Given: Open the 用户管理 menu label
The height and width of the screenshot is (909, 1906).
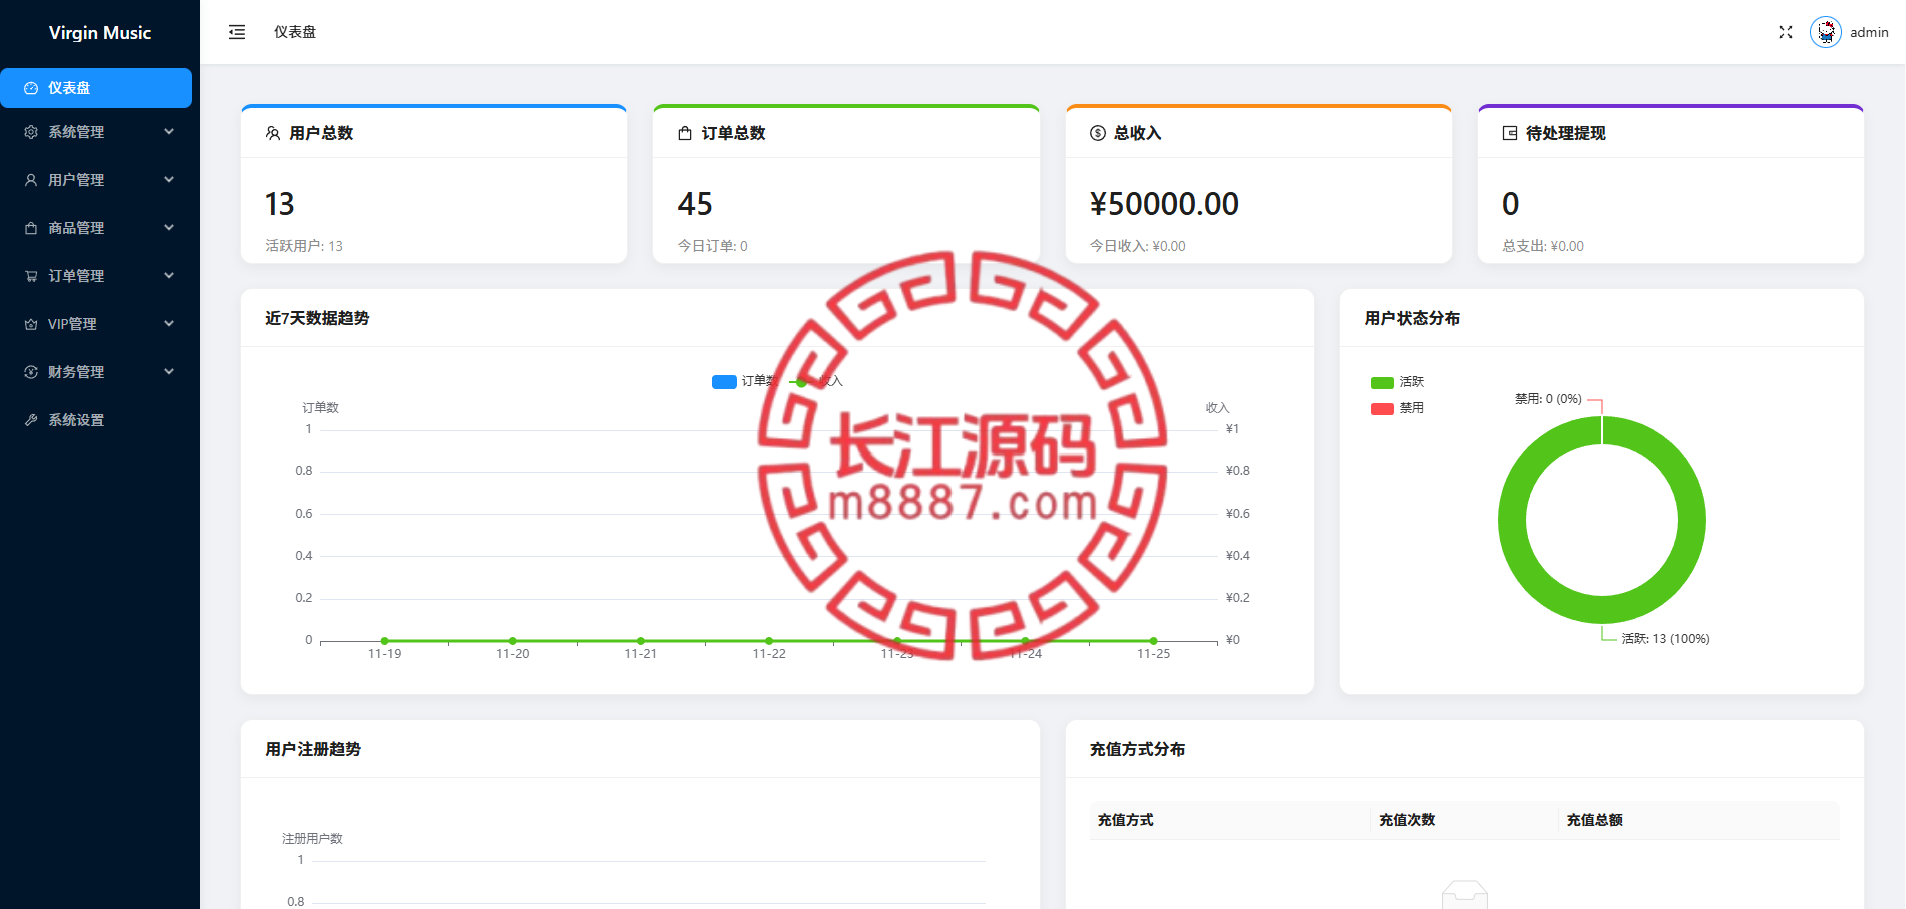Looking at the screenshot, I should tap(76, 180).
